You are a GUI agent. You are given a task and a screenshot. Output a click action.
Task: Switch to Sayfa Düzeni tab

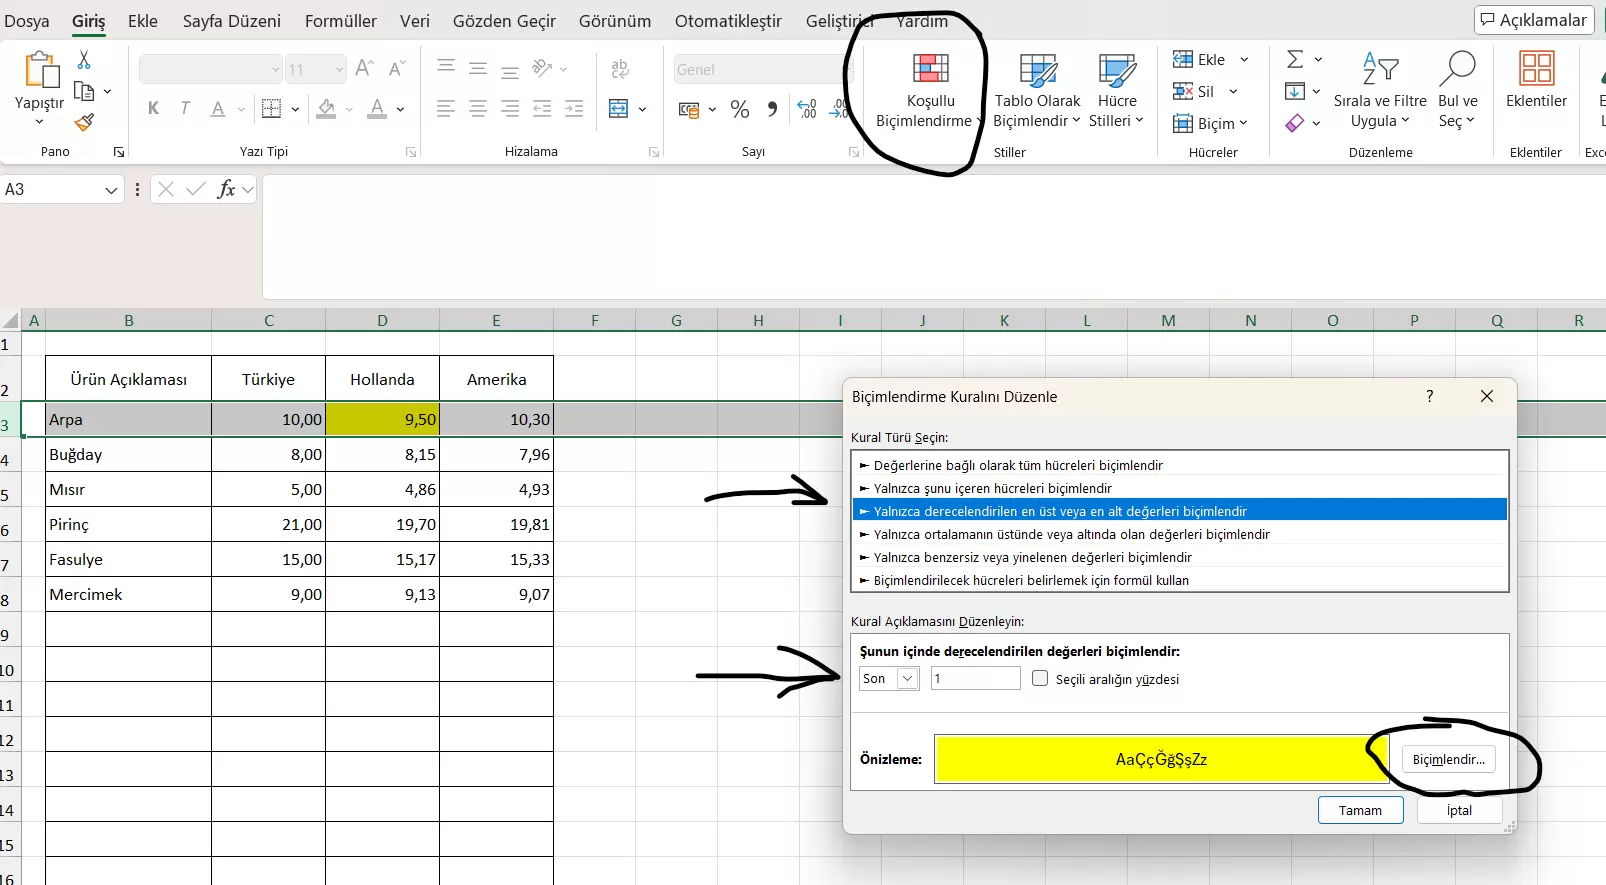click(232, 21)
